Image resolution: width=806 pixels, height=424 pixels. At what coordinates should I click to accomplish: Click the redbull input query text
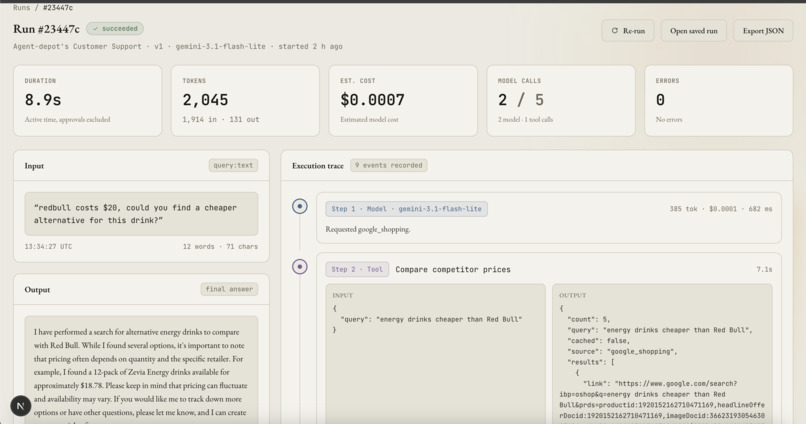(x=141, y=214)
